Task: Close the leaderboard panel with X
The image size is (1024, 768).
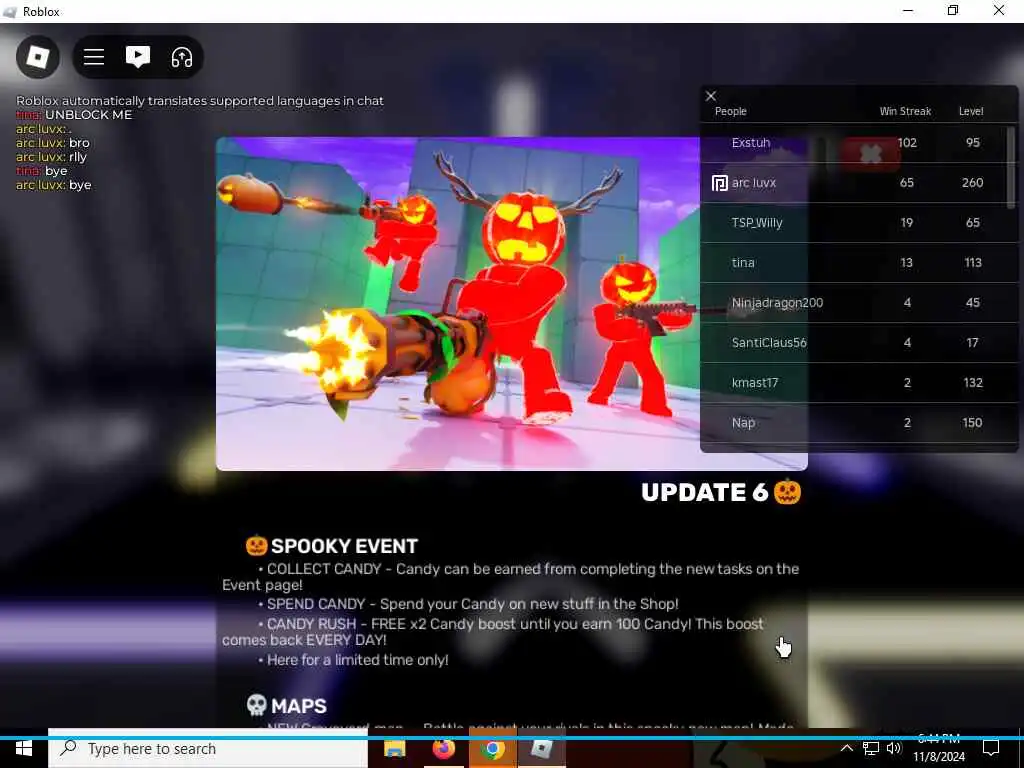Action: point(711,96)
